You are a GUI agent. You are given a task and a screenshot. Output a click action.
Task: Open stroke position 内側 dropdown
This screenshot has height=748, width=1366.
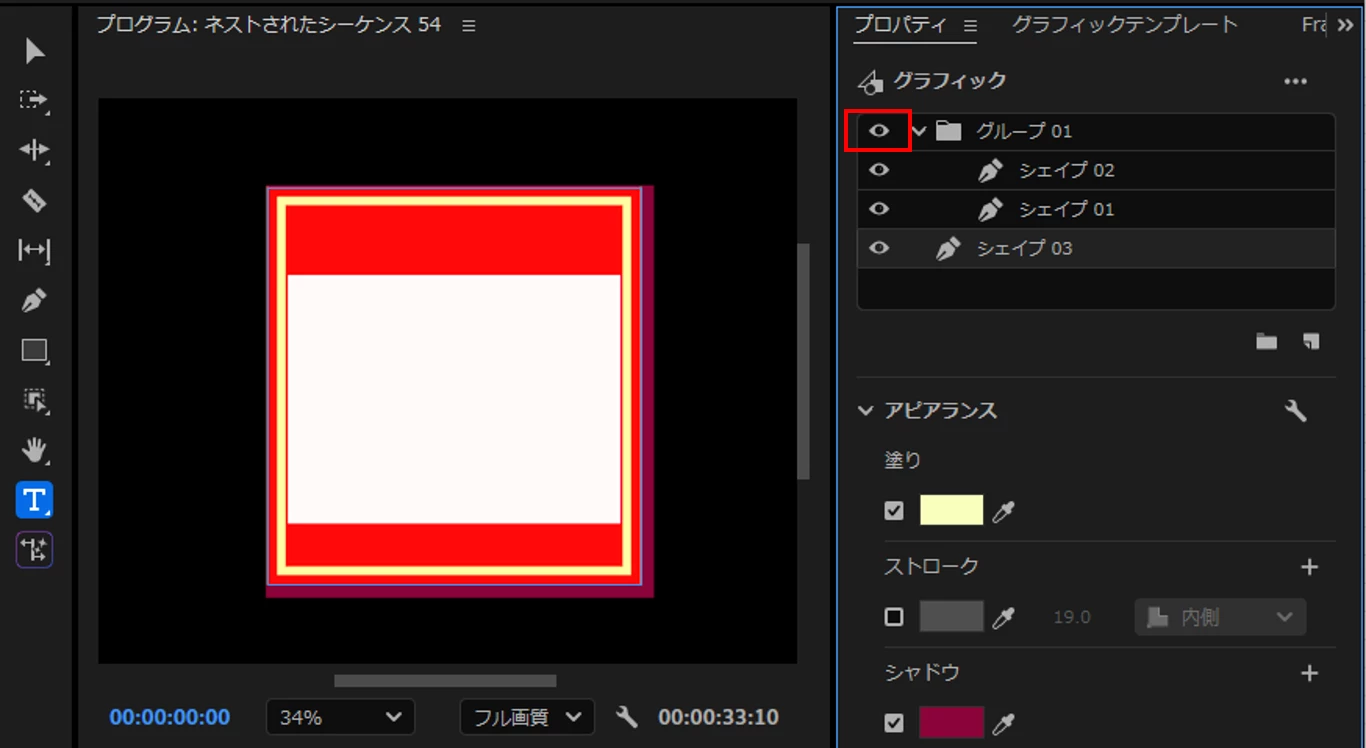coord(1220,617)
